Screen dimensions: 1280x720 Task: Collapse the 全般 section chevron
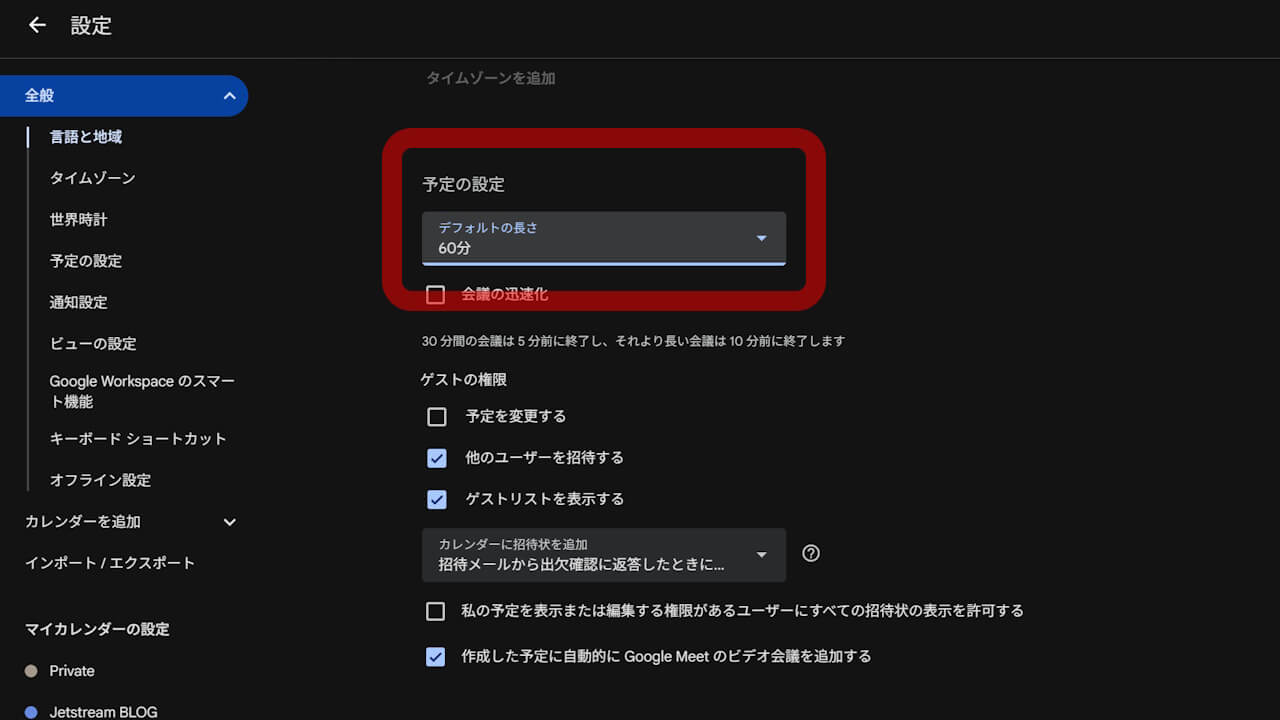point(229,96)
